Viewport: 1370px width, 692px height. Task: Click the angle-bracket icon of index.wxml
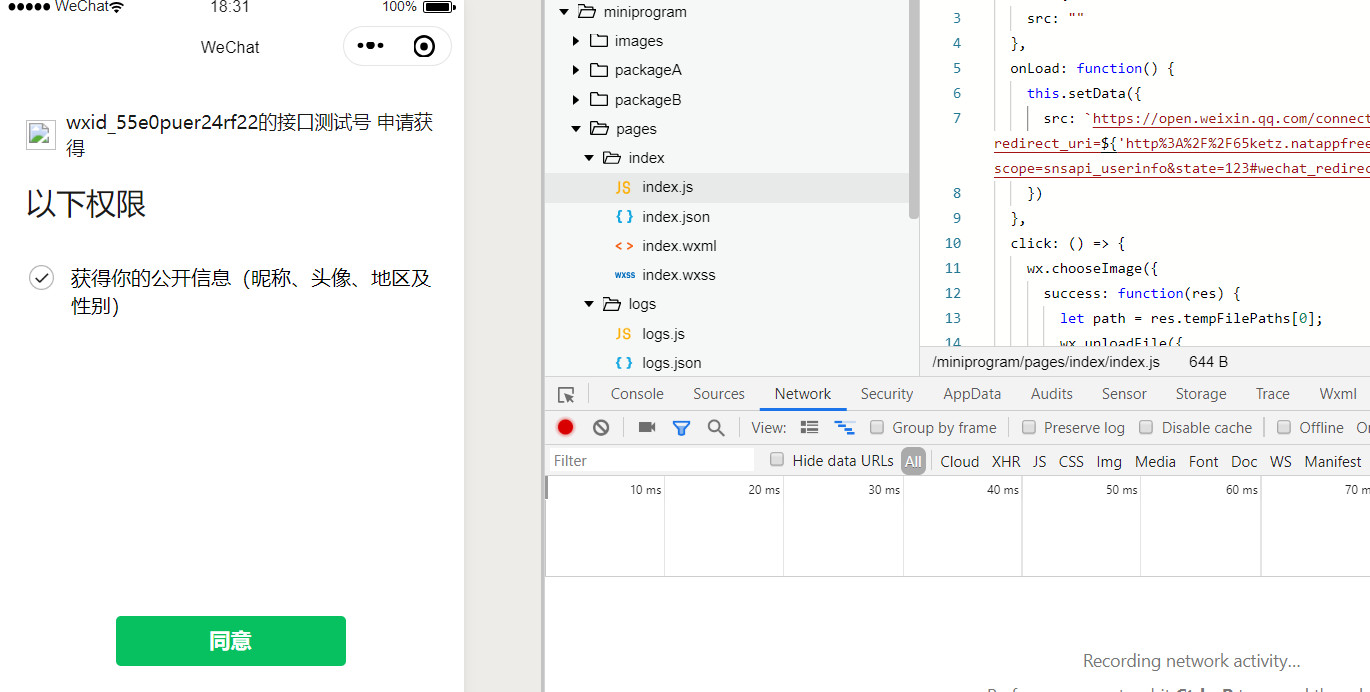[x=624, y=246]
